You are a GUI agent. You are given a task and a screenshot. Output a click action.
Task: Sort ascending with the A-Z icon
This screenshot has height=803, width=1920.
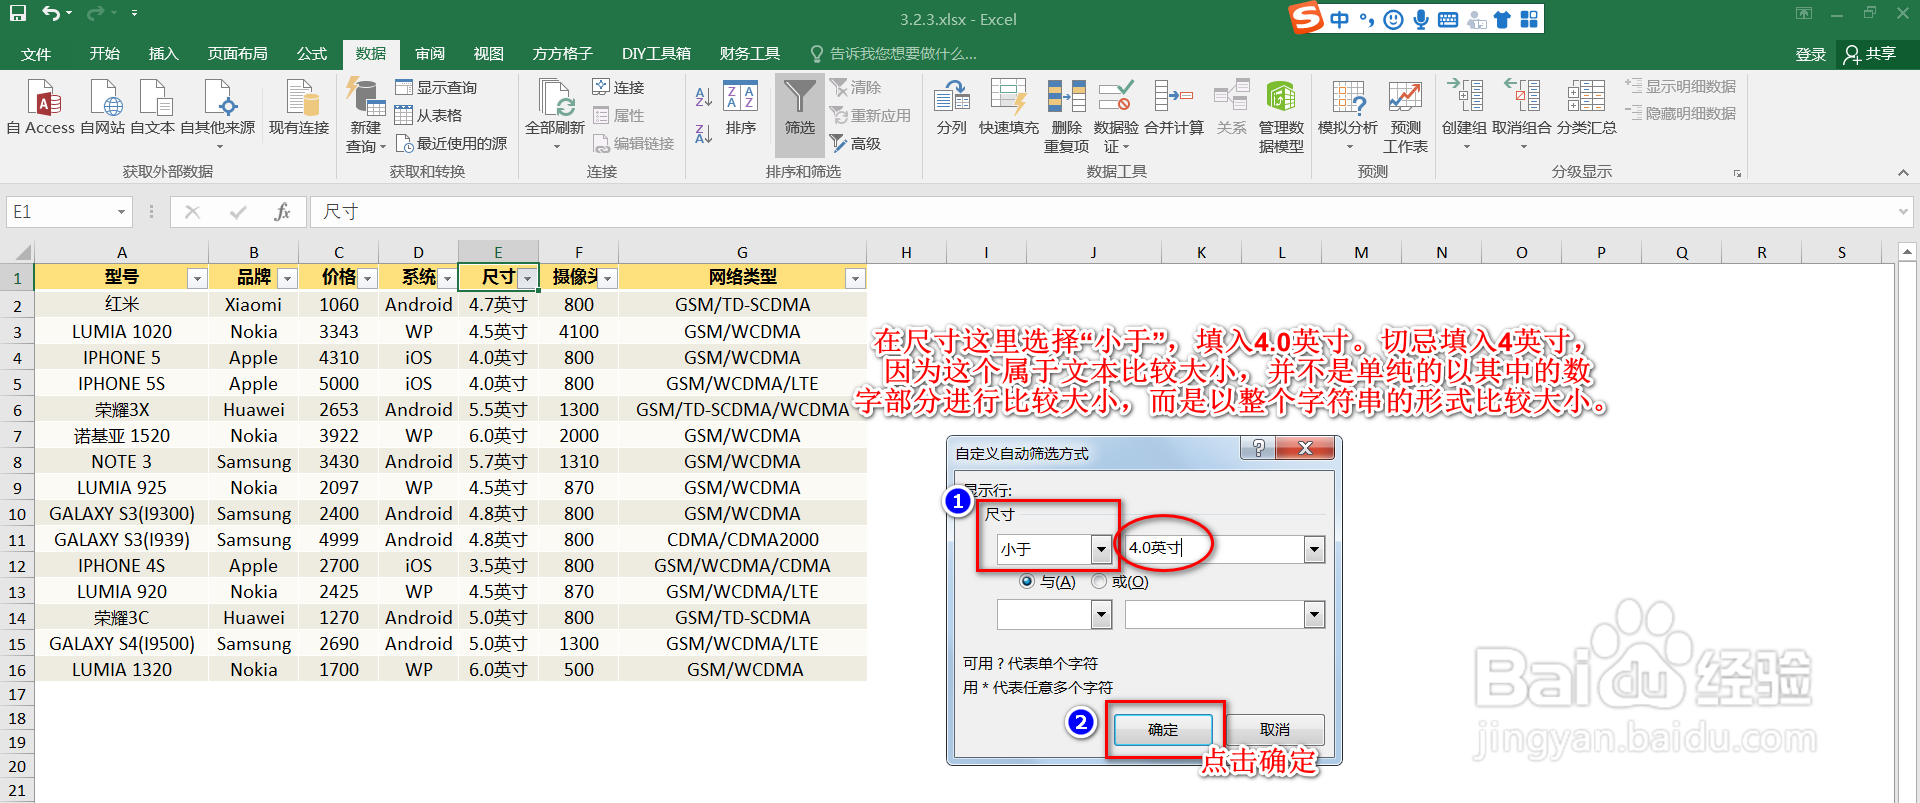tap(704, 96)
